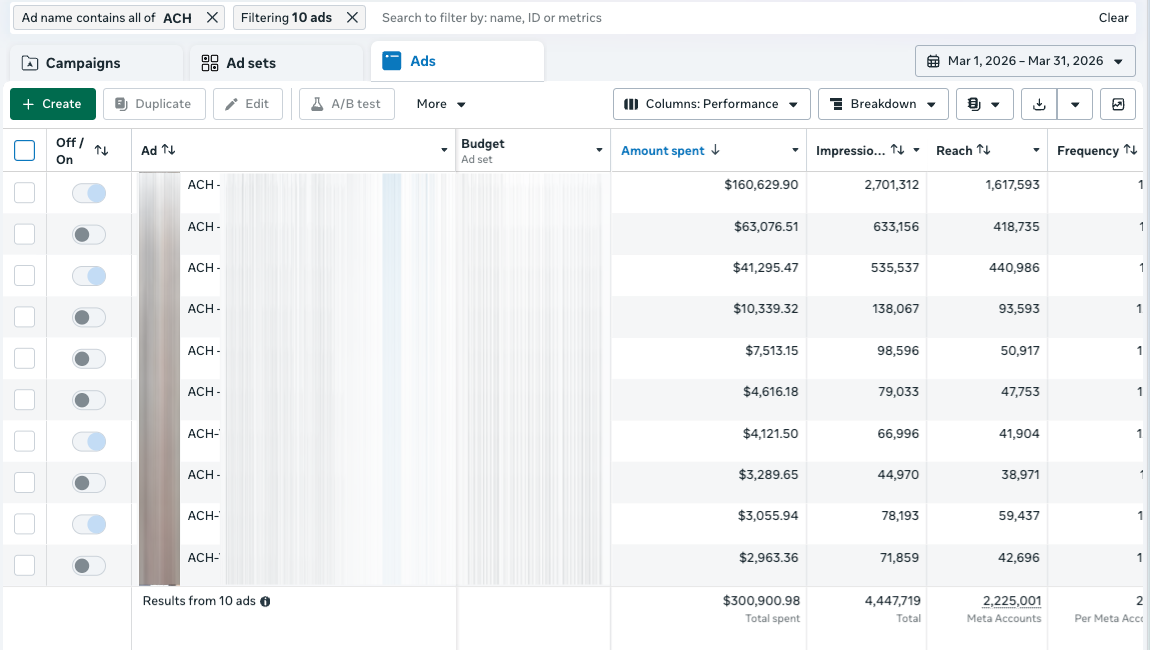This screenshot has width=1150, height=650.
Task: Tick the select-all checkbox in header
Action: (x=24, y=150)
